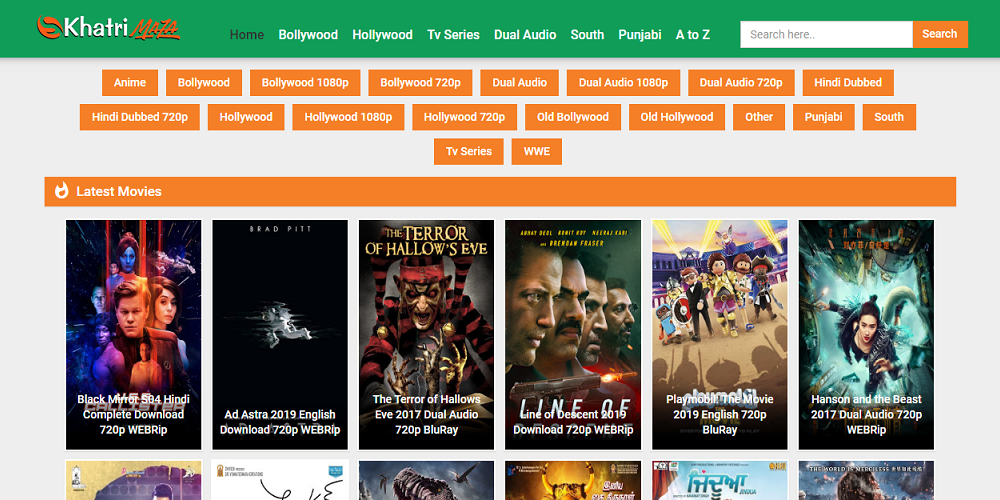Click the orange Search button

tap(940, 34)
